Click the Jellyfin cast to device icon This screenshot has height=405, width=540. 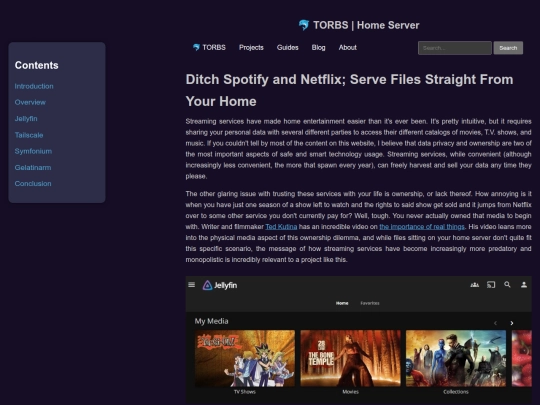pyautogui.click(x=491, y=285)
